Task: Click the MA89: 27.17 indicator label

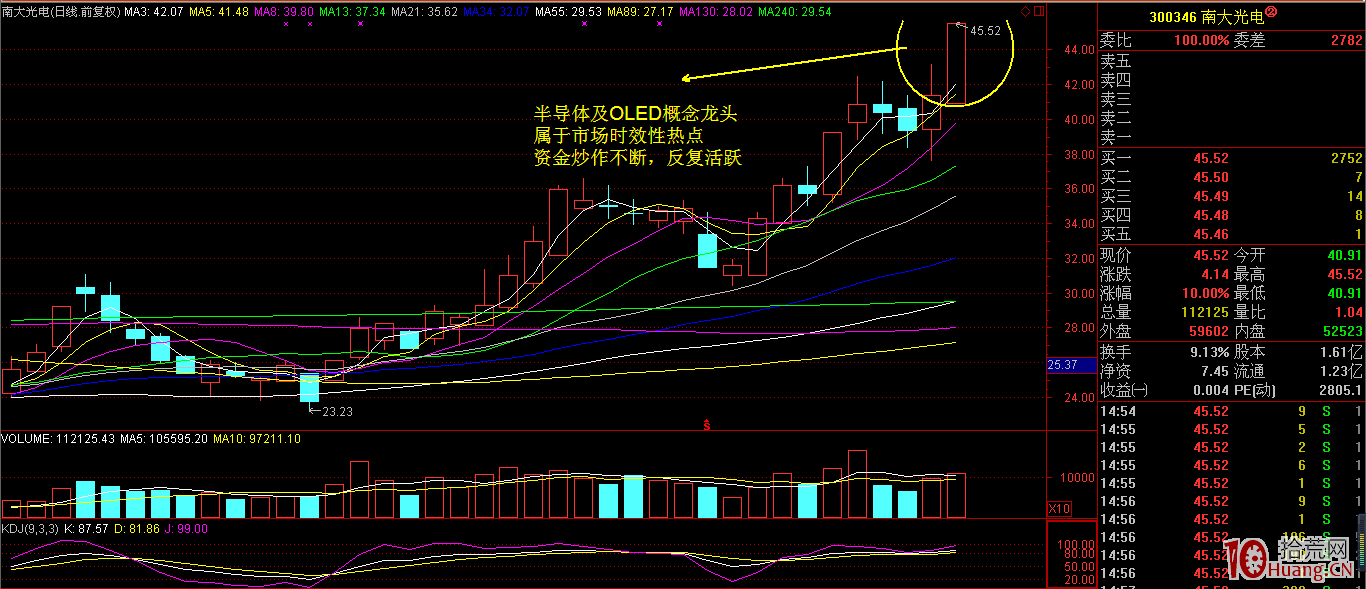Action: 640,11
